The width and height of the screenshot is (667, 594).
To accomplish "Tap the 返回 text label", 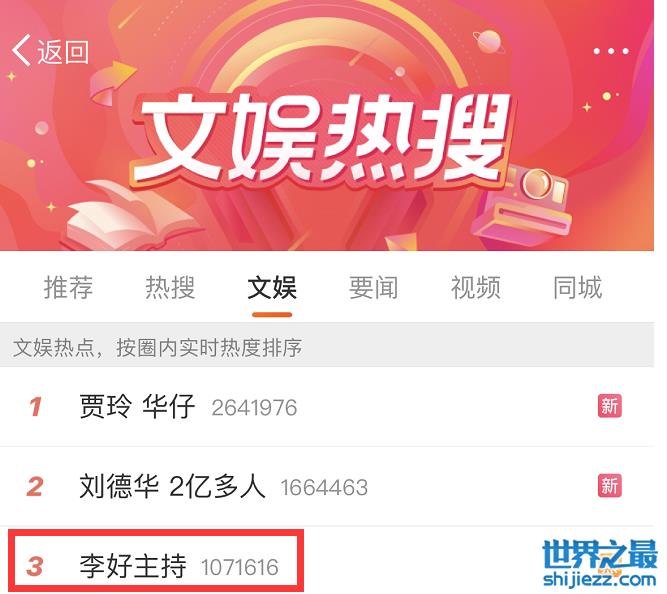I will tap(63, 52).
